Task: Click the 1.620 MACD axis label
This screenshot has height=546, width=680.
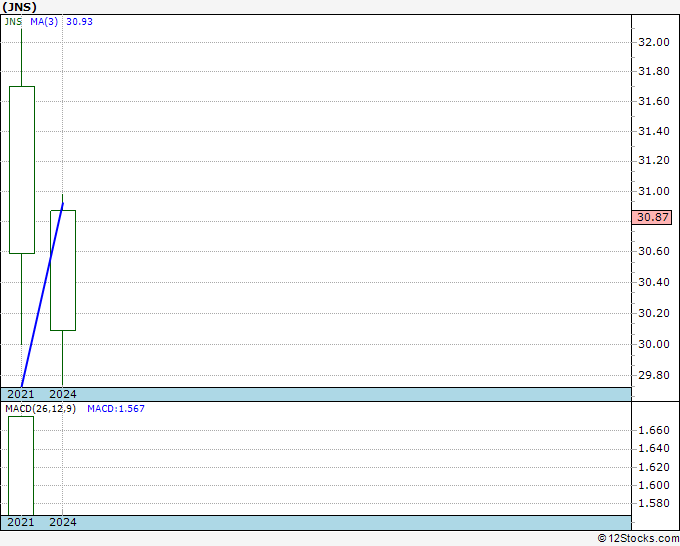Action: (654, 467)
